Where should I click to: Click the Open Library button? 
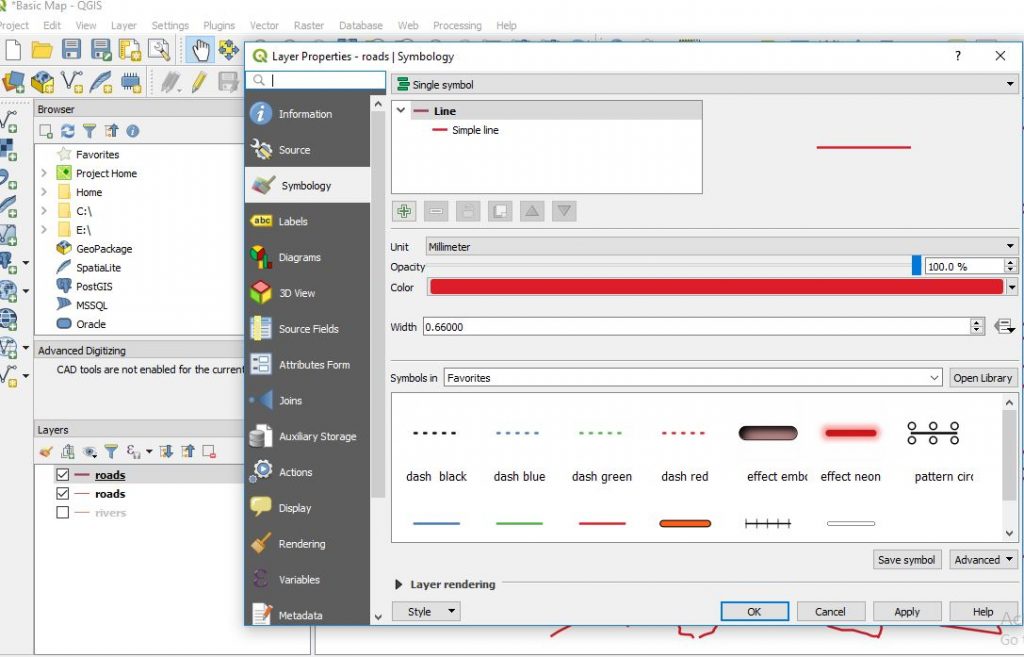point(982,378)
